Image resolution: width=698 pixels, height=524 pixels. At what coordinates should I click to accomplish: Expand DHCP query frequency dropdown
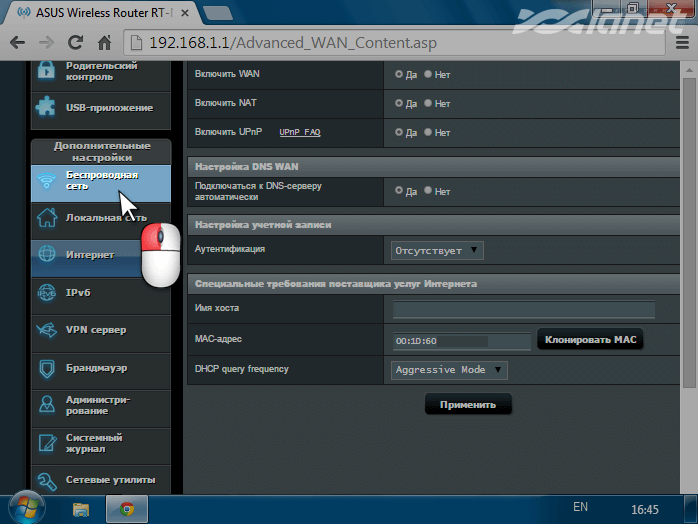tap(450, 370)
